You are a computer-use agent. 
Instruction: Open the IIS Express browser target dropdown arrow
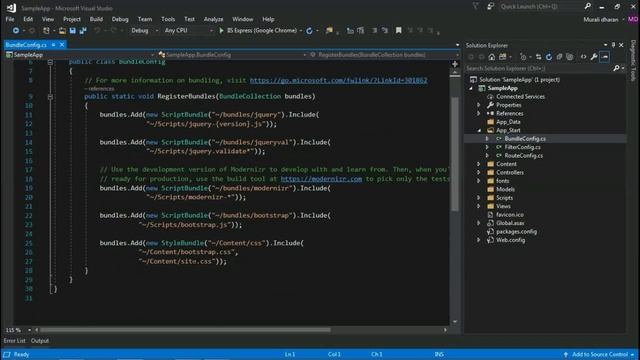click(x=301, y=31)
